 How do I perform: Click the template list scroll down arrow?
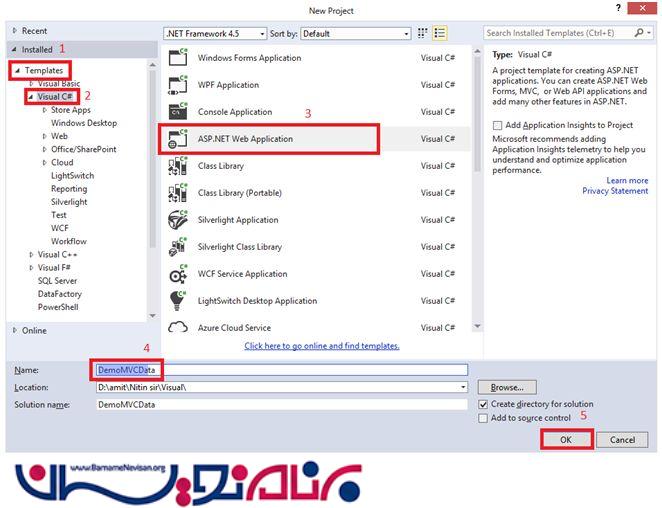[478, 326]
